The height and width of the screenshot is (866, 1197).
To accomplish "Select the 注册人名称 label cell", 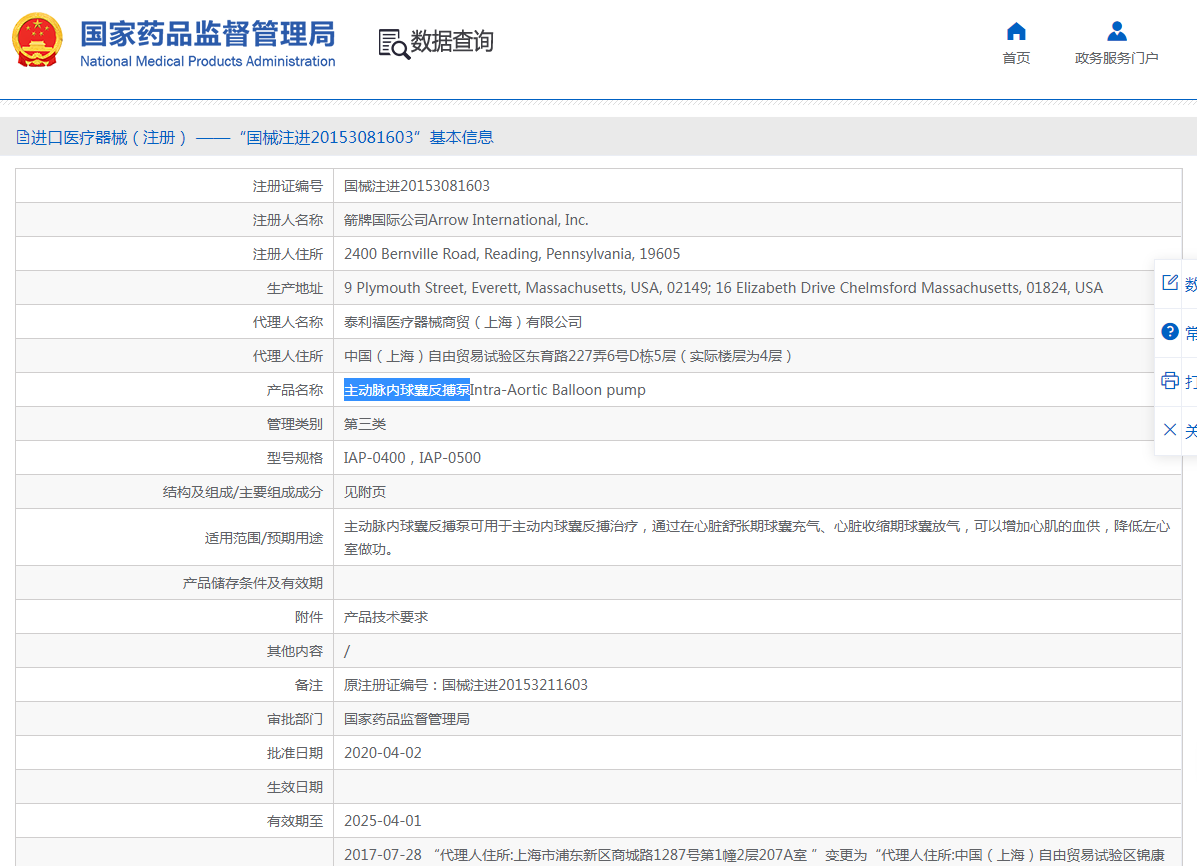I will click(175, 220).
